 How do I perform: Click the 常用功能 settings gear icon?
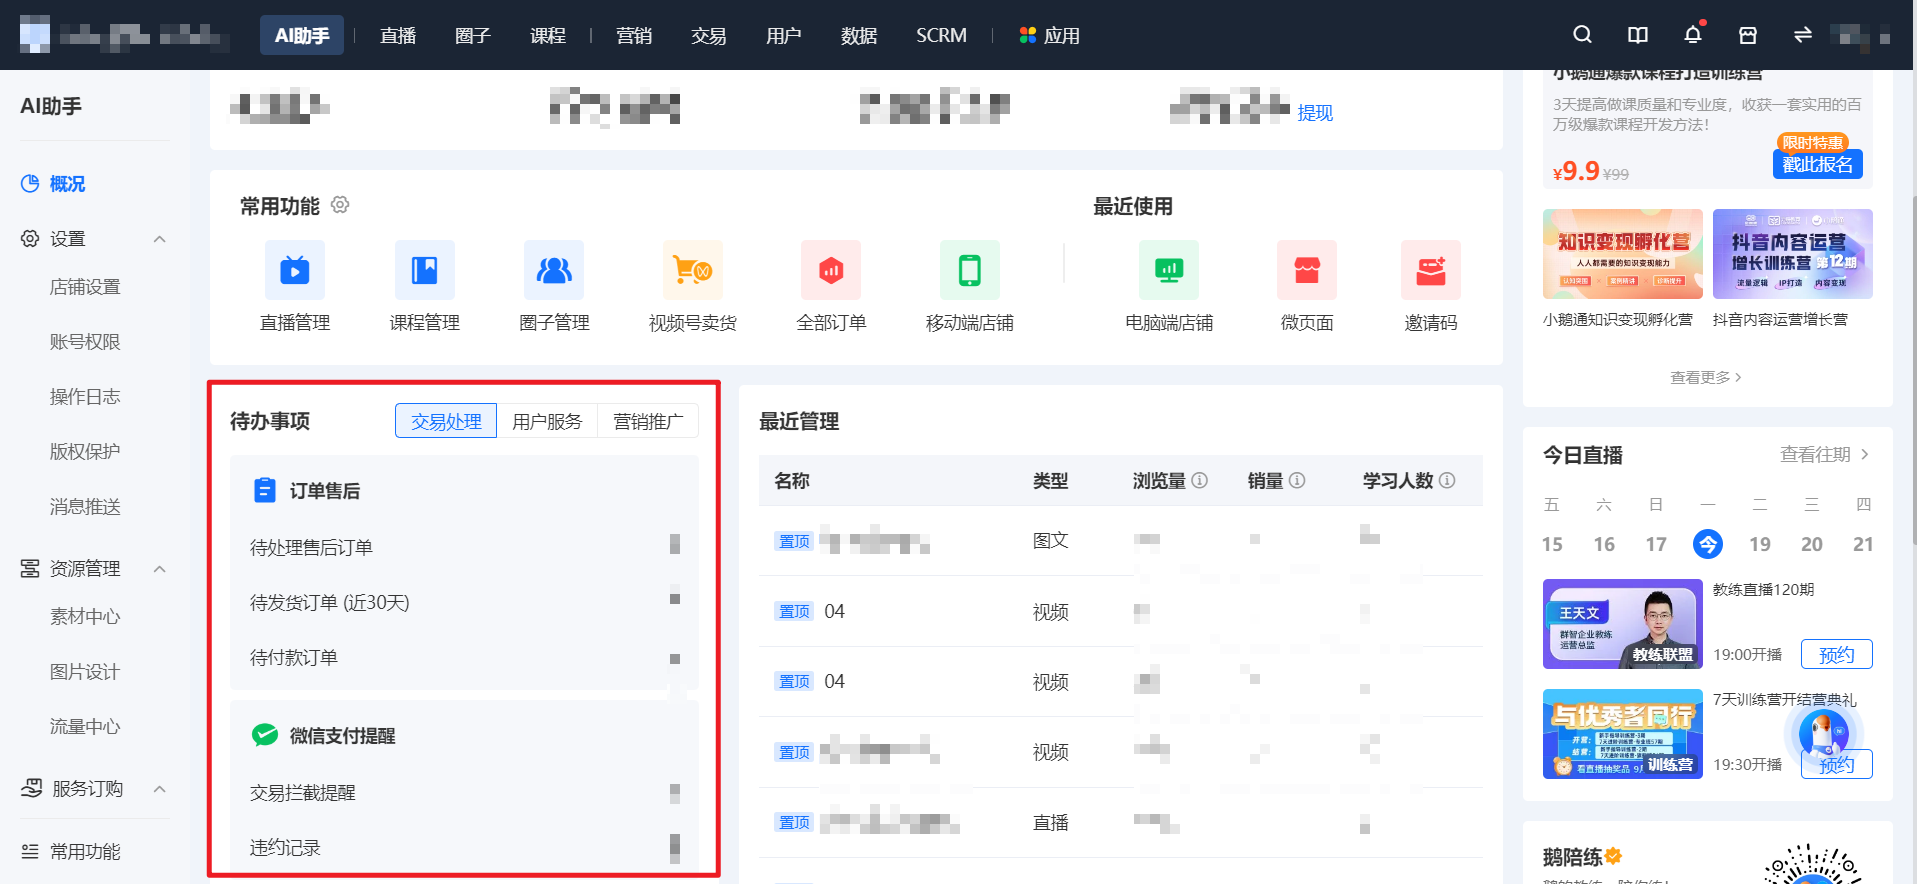coord(340,205)
